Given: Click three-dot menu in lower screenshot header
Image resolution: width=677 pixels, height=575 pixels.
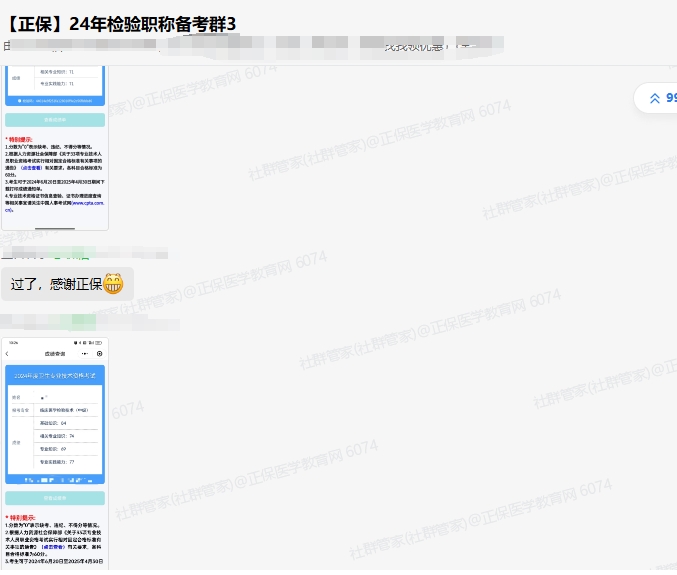Looking at the screenshot, I should [x=85, y=354].
